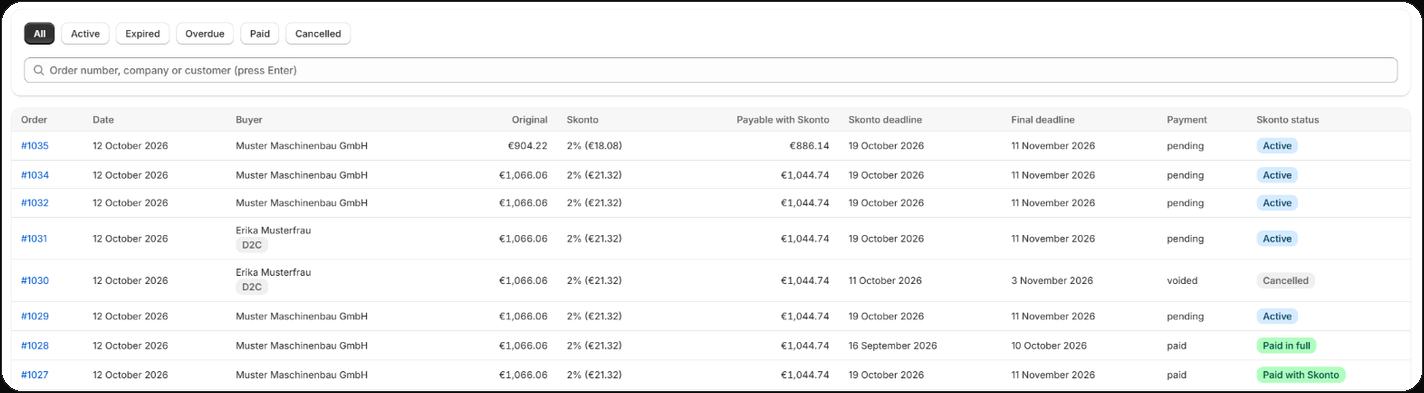The height and width of the screenshot is (393, 1424).
Task: Click D2C tag in order #1031 row
Action: point(252,245)
